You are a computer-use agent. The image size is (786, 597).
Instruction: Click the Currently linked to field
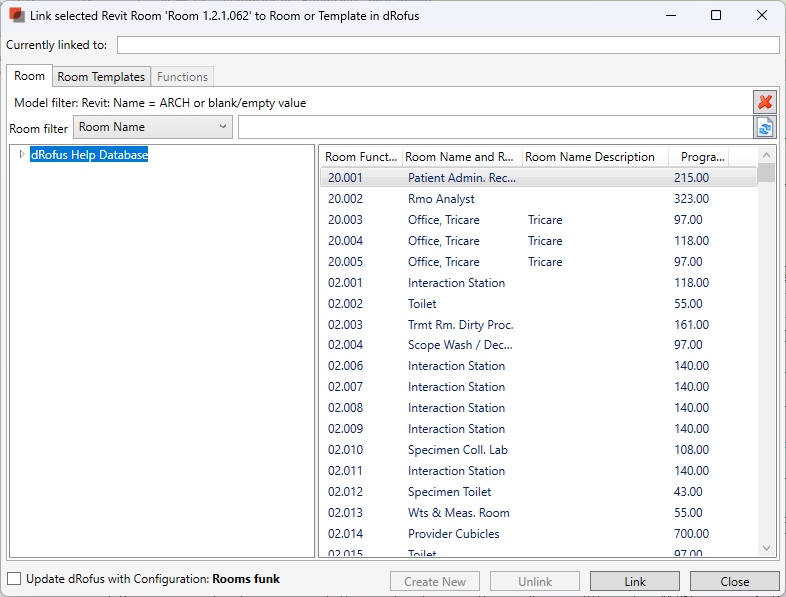(x=447, y=45)
